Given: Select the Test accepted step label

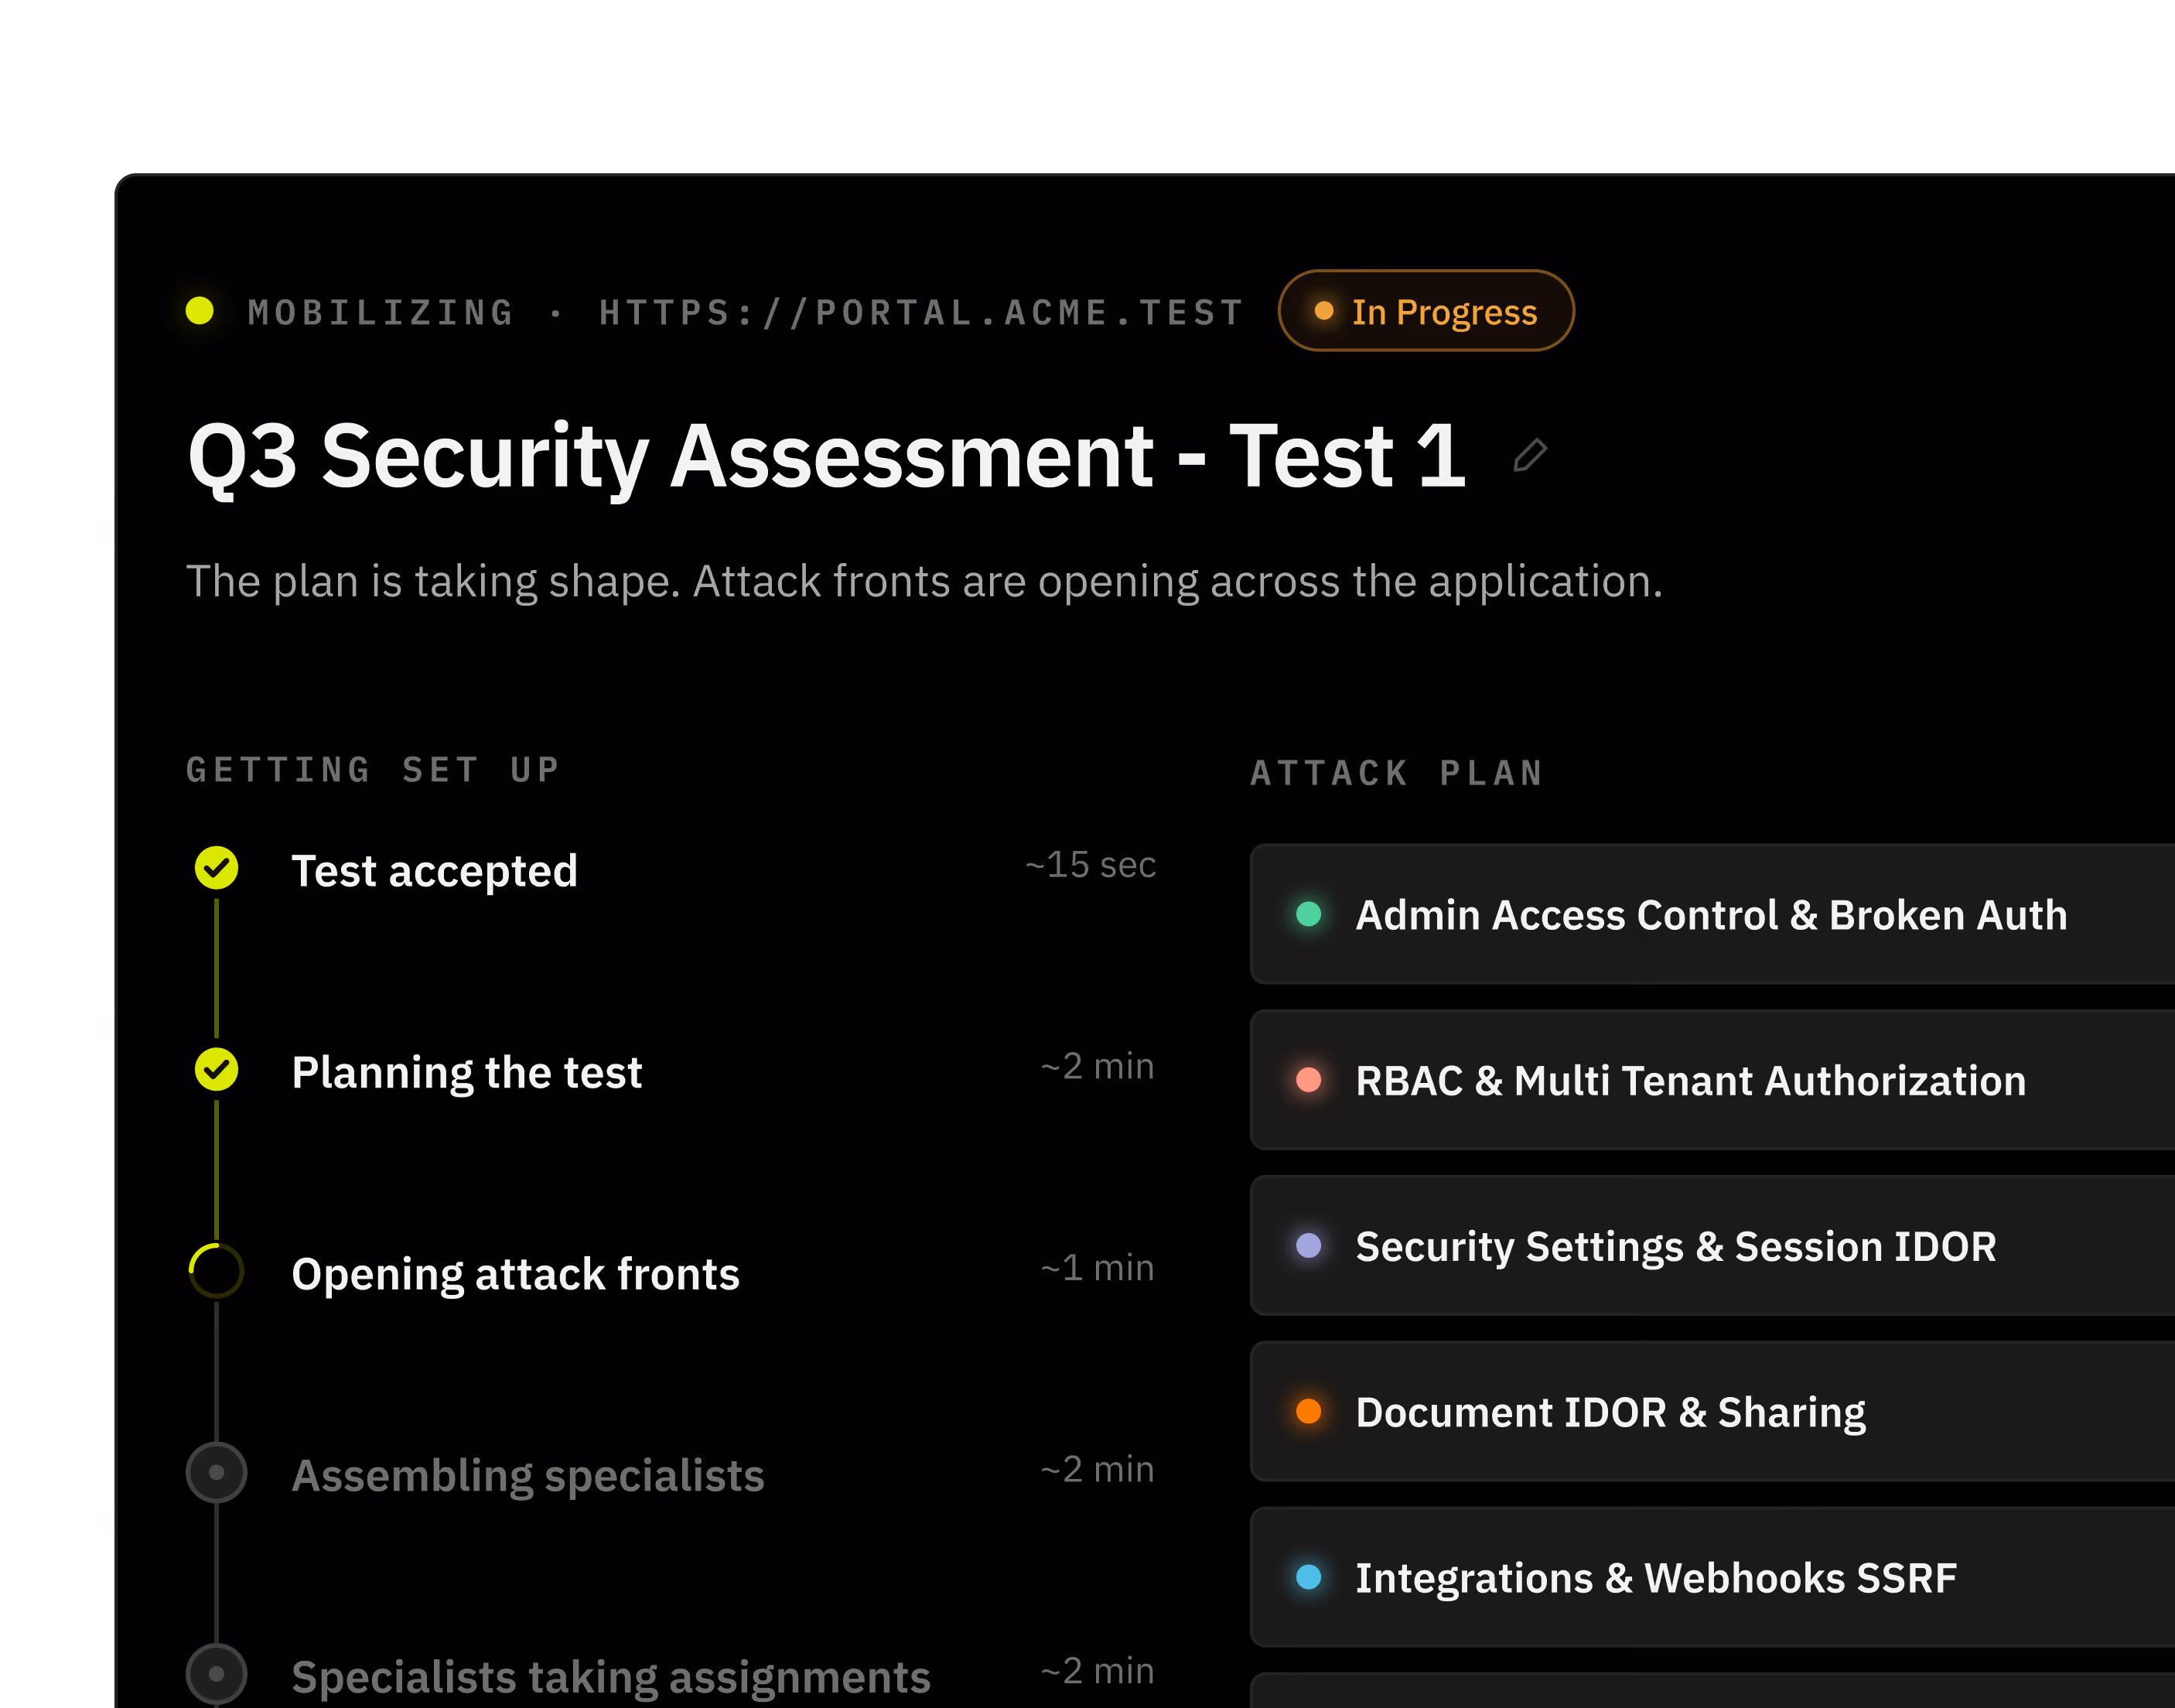Looking at the screenshot, I should (434, 871).
